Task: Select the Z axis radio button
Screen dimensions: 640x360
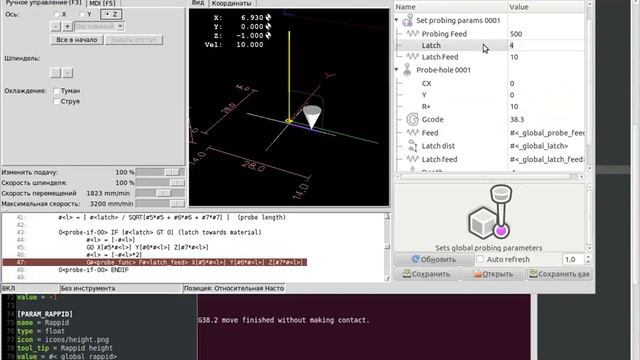Action: [x=107, y=14]
